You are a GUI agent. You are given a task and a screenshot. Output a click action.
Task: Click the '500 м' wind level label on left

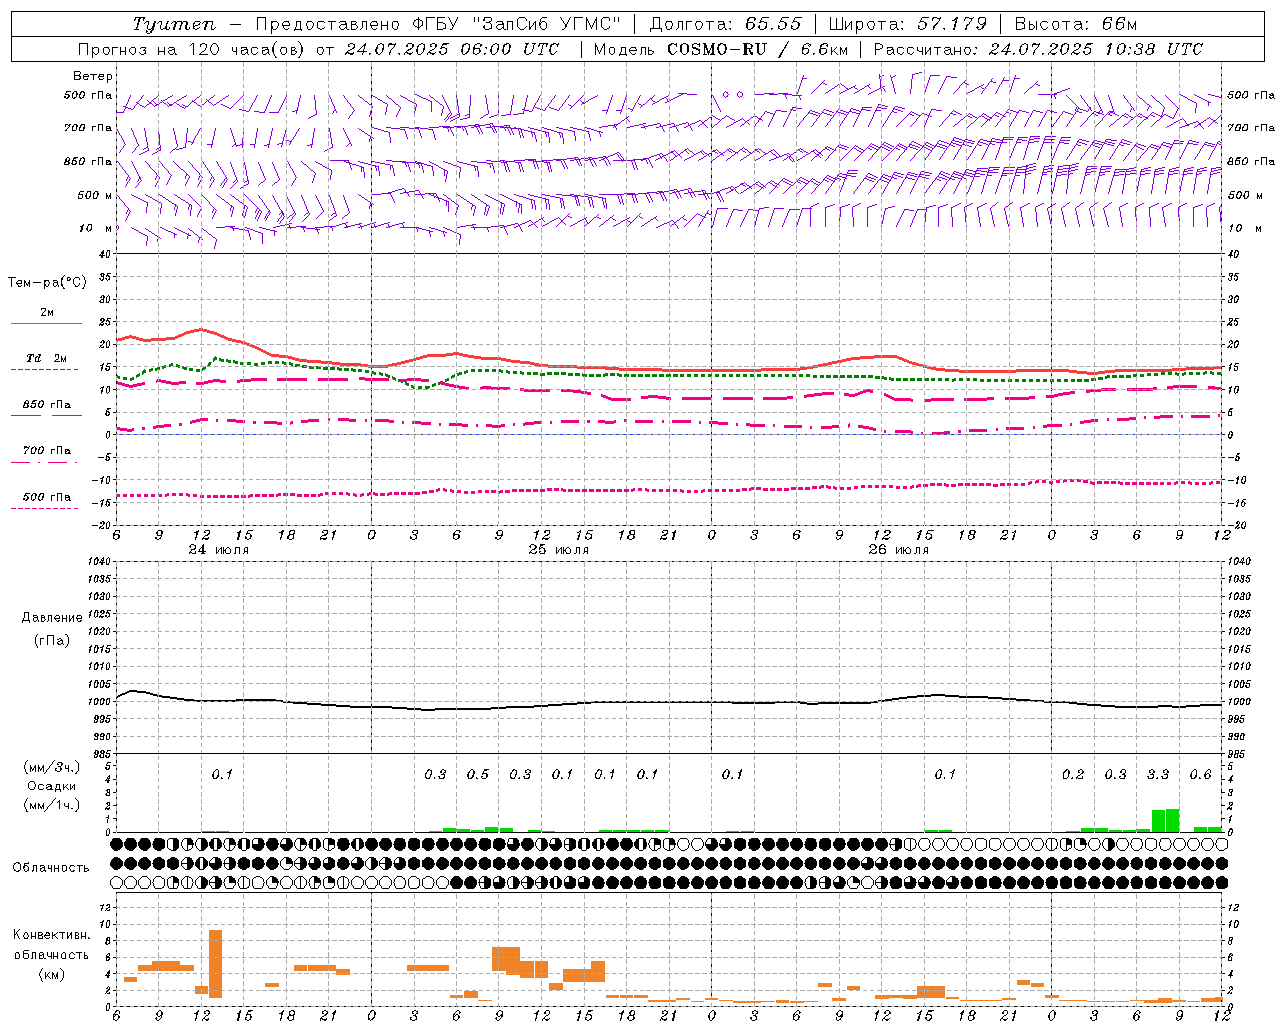tap(95, 195)
